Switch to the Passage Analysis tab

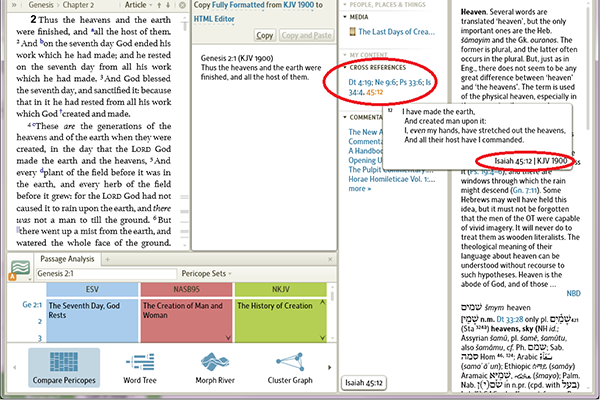click(67, 259)
